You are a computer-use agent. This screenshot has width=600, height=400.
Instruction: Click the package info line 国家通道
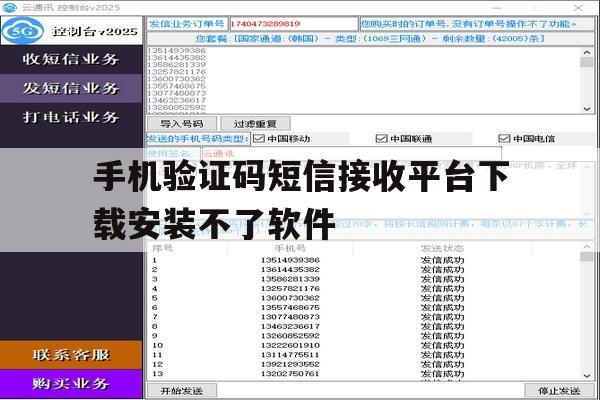tap(369, 39)
